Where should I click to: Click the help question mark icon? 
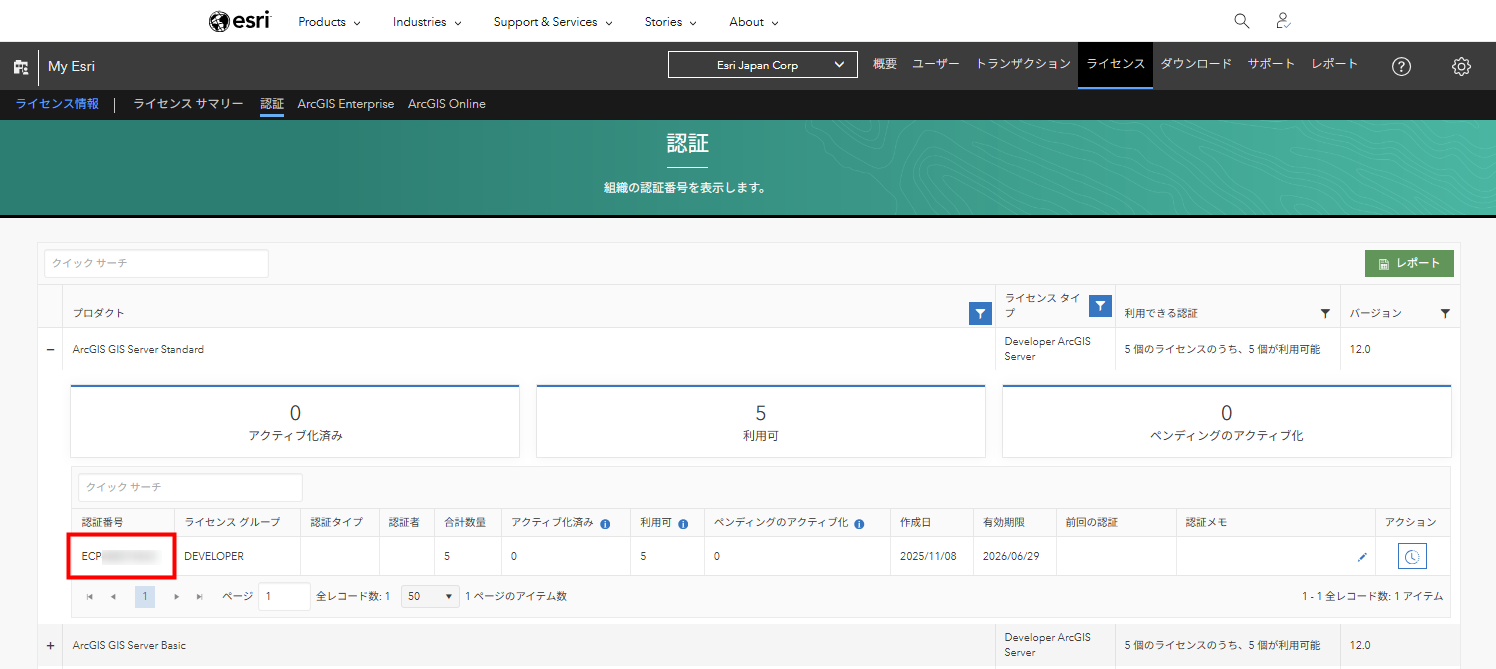point(1401,66)
